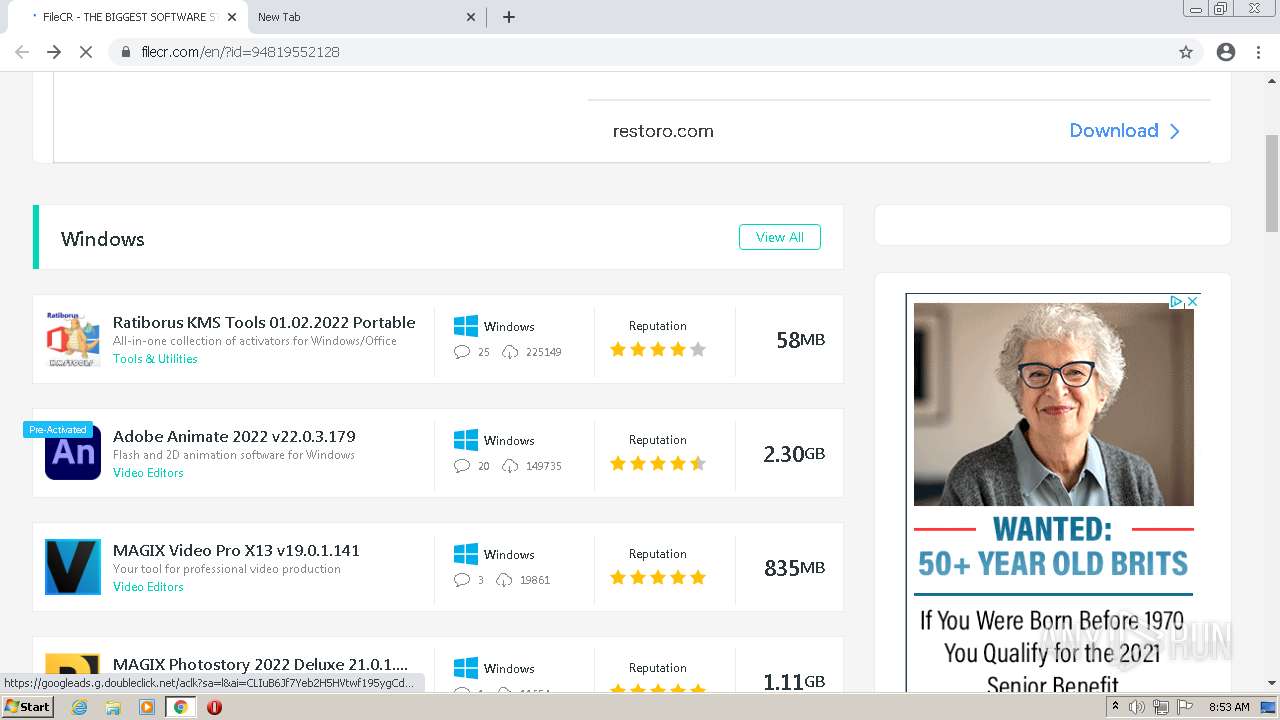This screenshot has width=1280, height=720.
Task: Click downloads icon showing 225149
Action: click(510, 352)
